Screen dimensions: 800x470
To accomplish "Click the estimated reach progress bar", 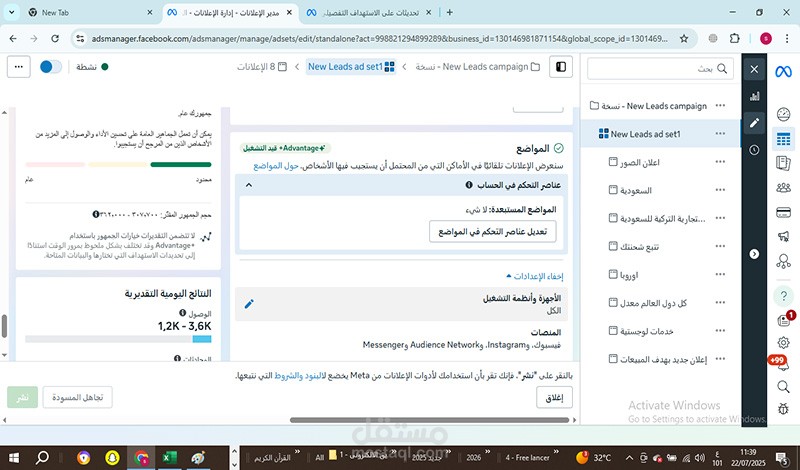I will [118, 339].
